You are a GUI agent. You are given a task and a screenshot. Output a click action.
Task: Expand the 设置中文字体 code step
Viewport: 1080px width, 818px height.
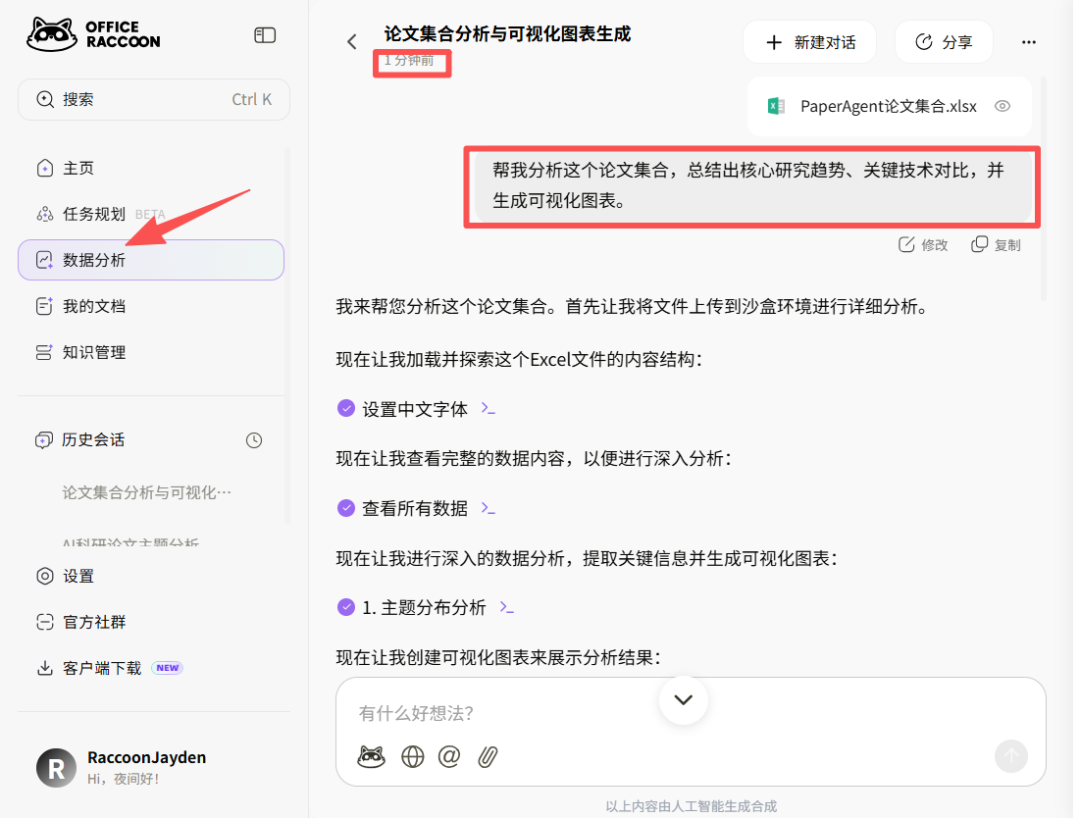coord(488,409)
